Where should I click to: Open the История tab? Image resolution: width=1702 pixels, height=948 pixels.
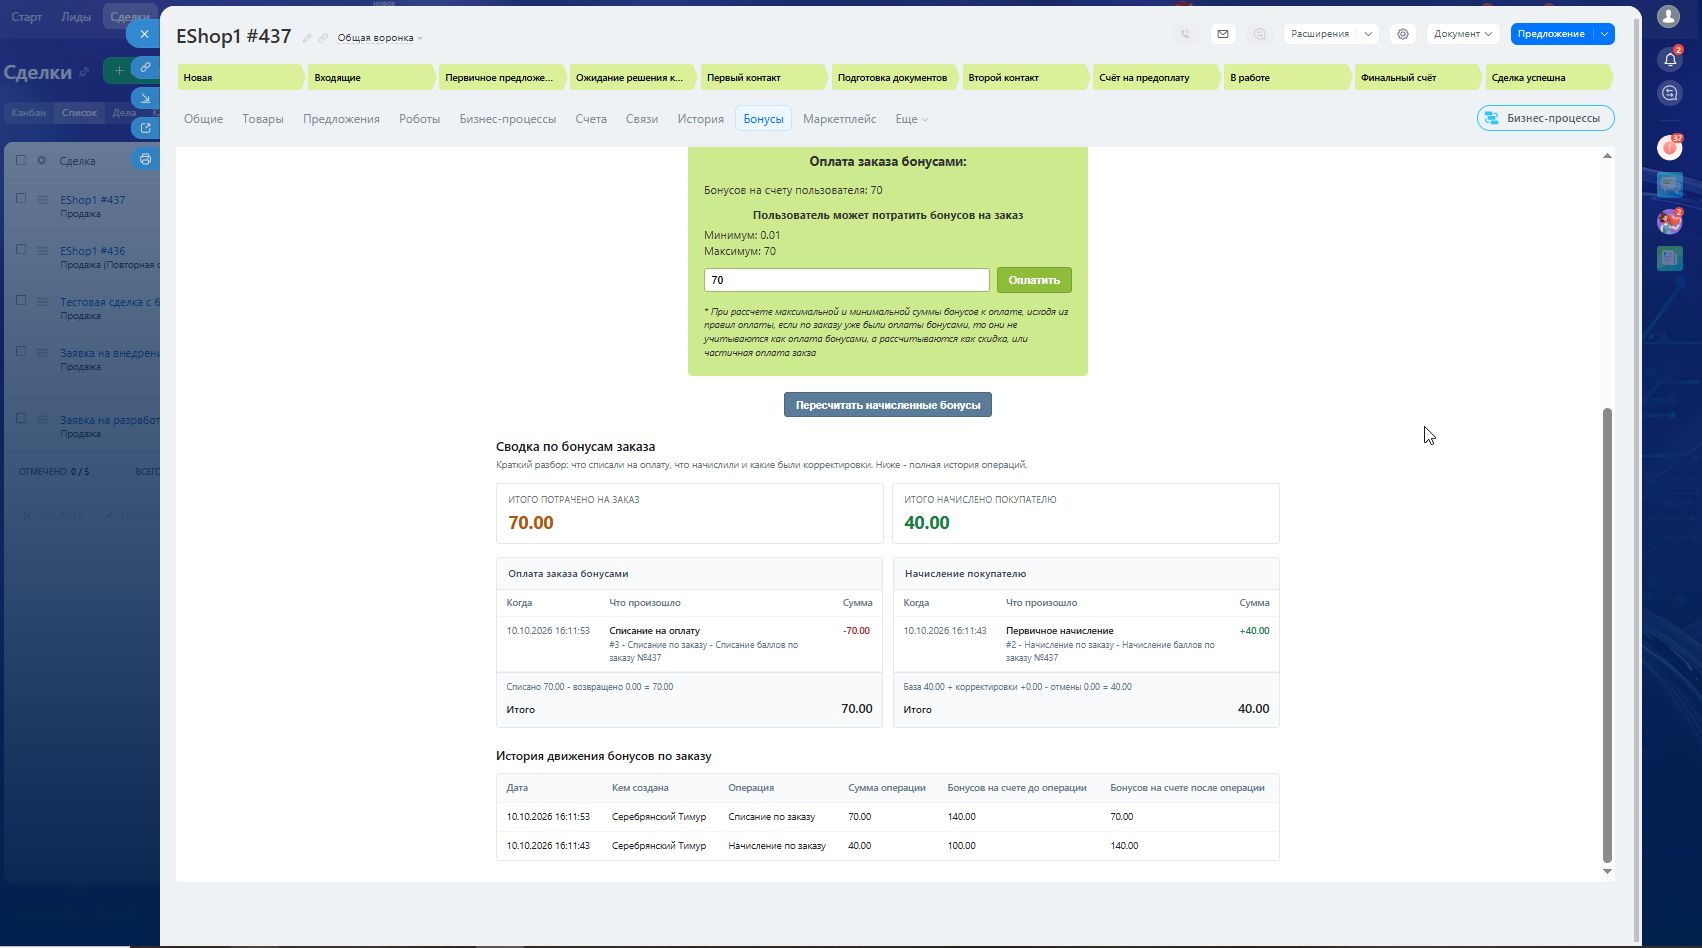[x=700, y=119]
